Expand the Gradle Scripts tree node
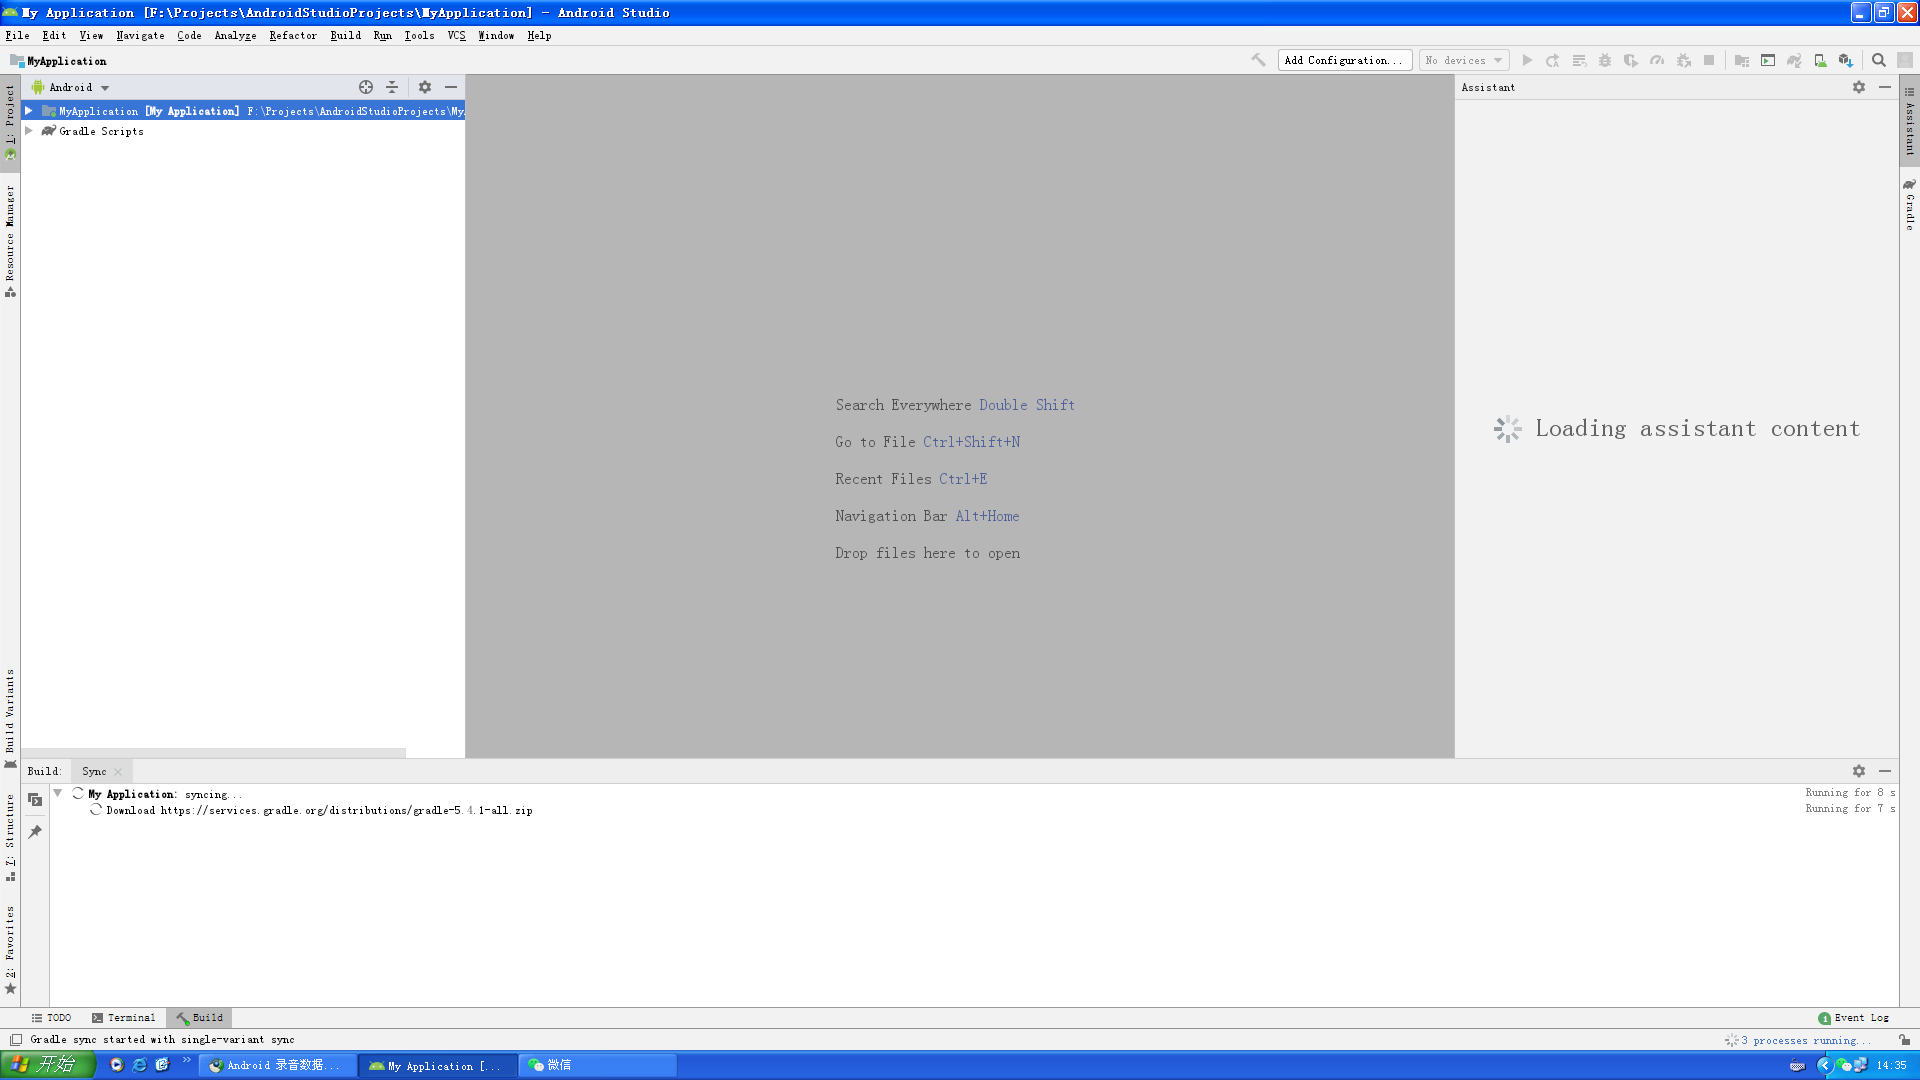The image size is (1920, 1080). (x=29, y=131)
